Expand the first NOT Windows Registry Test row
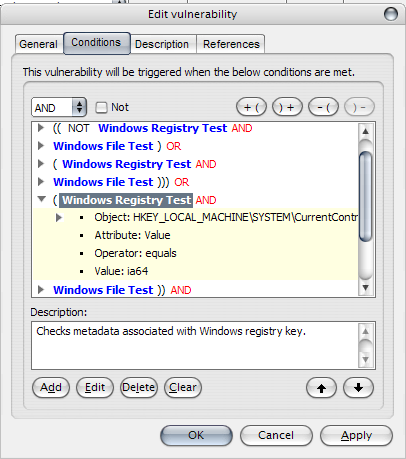The width and height of the screenshot is (406, 459). (x=41, y=128)
